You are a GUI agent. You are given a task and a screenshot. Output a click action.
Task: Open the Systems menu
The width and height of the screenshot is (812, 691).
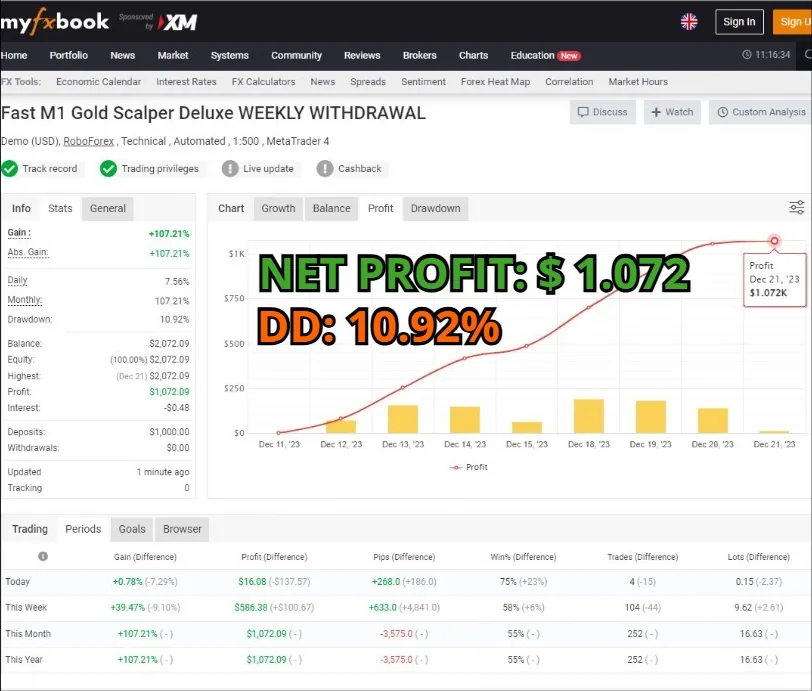(229, 55)
